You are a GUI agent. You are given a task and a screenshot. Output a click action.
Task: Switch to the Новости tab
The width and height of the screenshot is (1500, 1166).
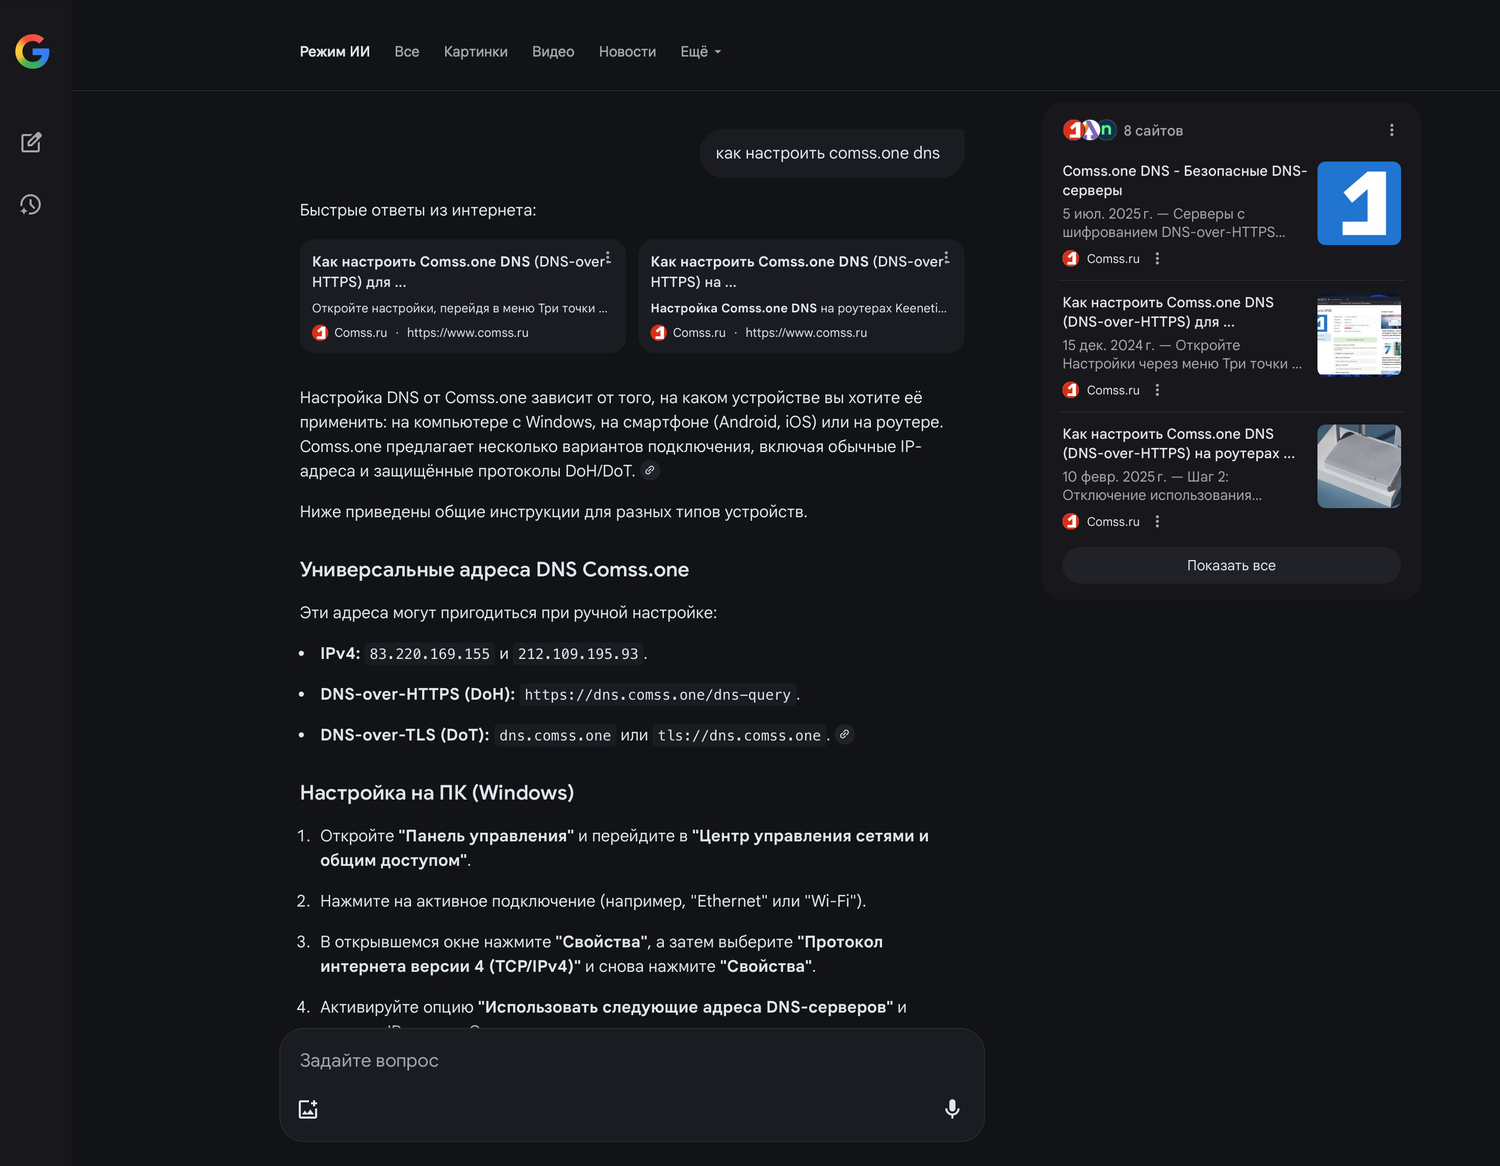[627, 52]
